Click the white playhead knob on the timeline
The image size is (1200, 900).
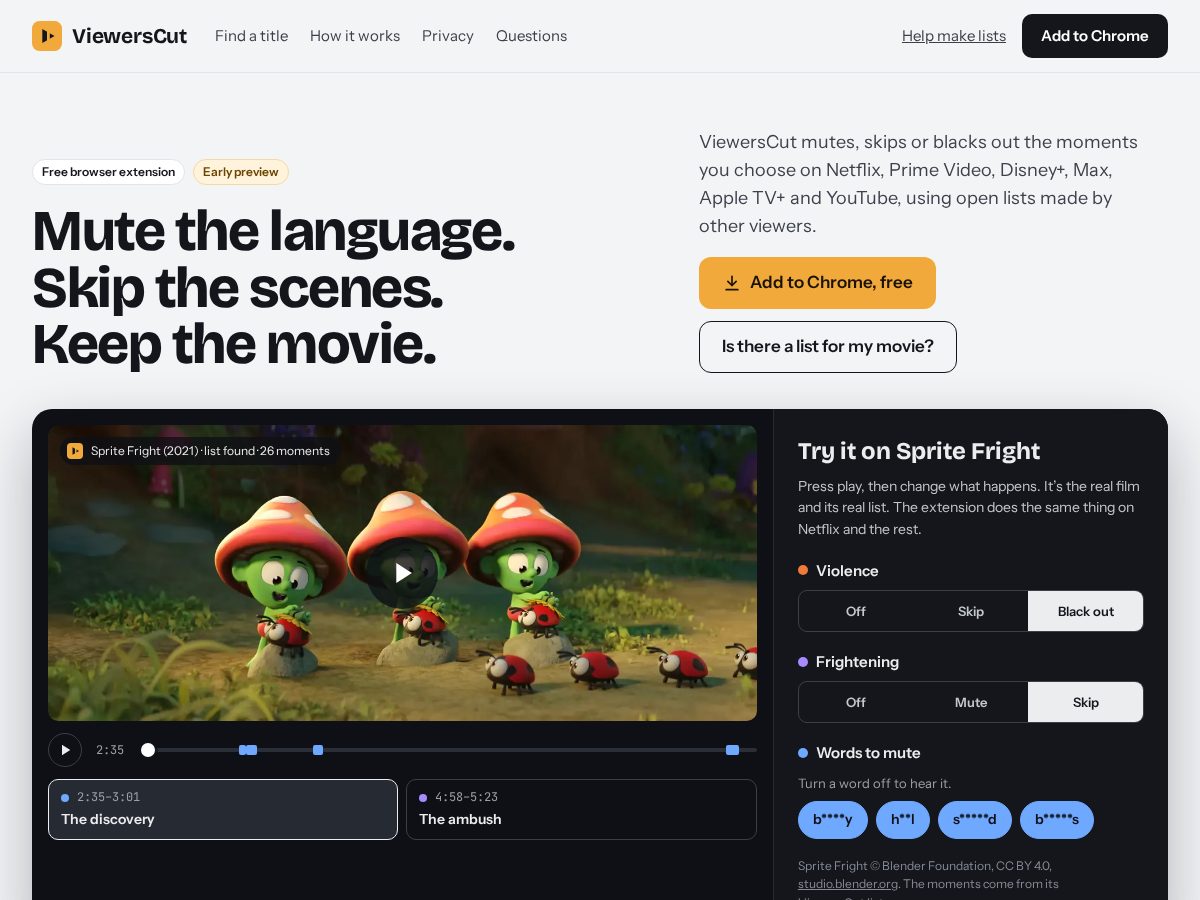pos(148,750)
